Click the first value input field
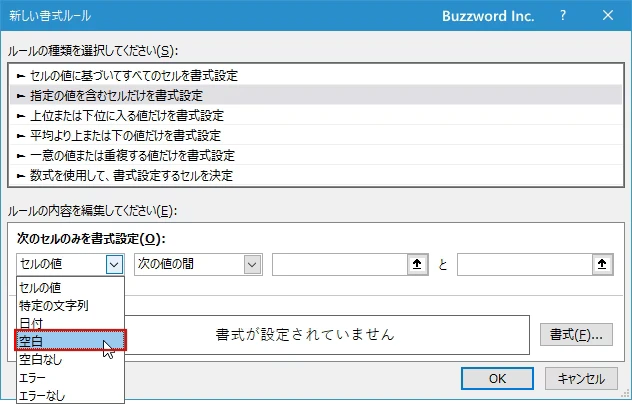632x404 pixels. pyautogui.click(x=340, y=264)
